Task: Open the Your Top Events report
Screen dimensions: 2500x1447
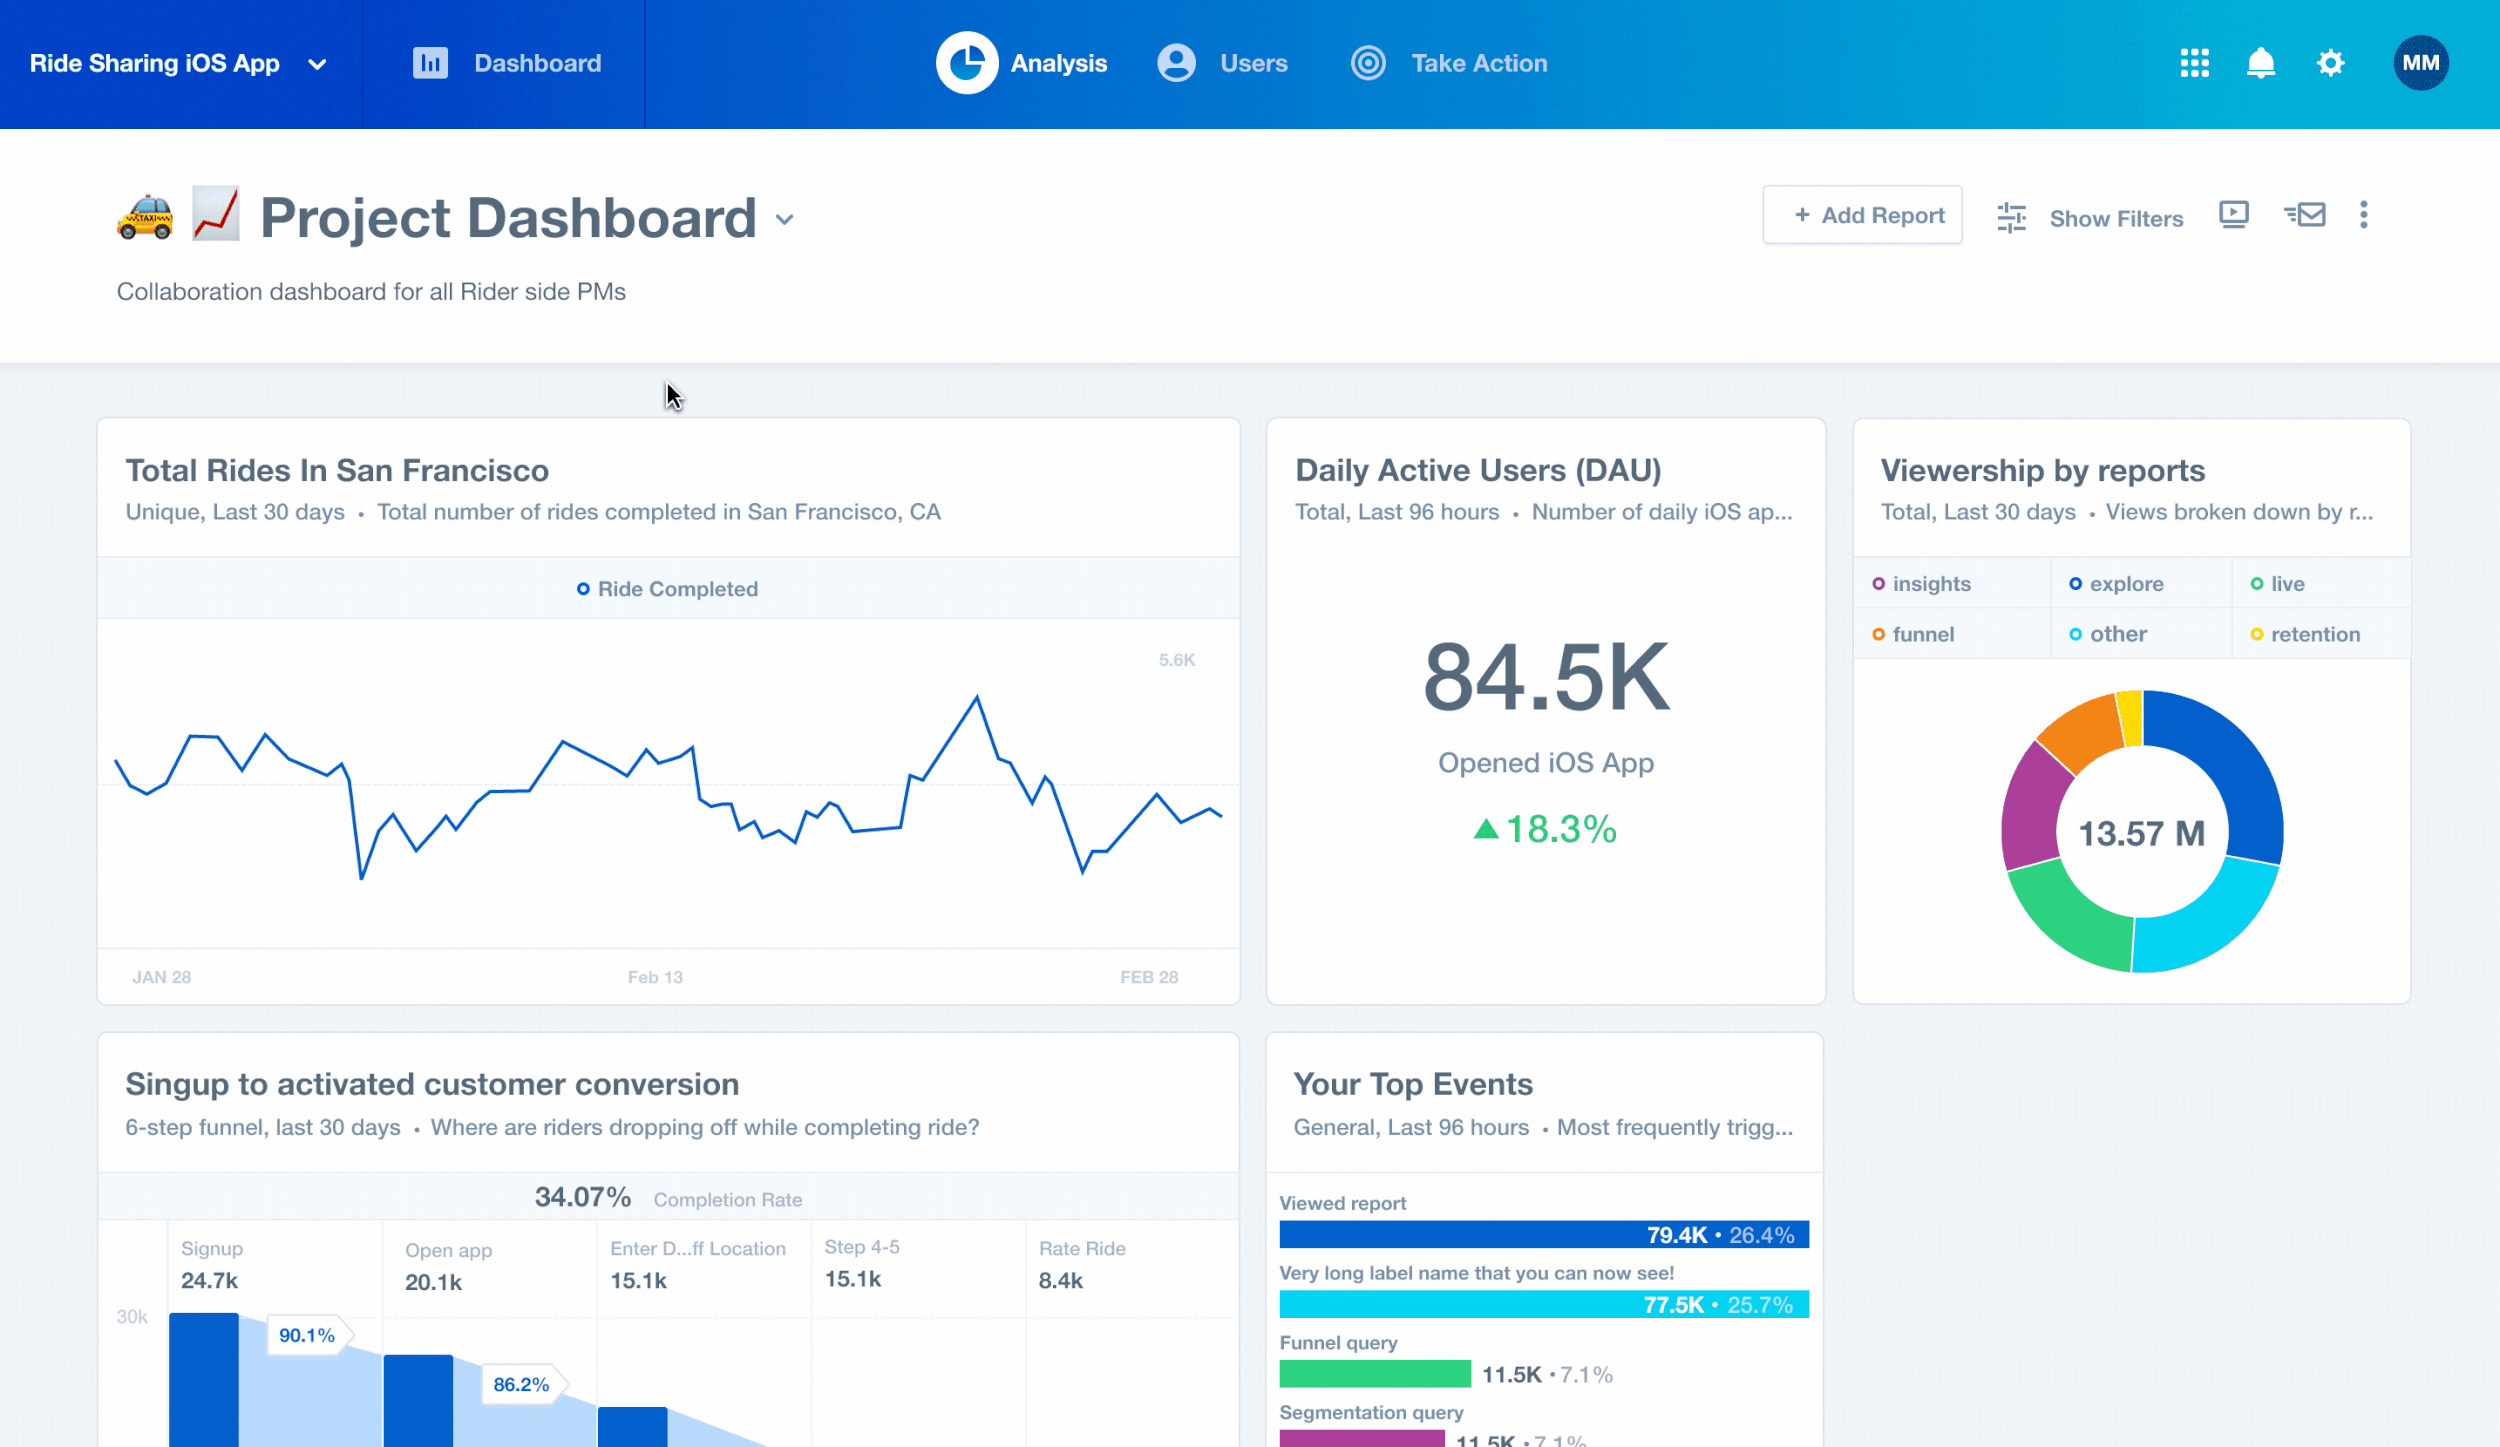Action: click(x=1412, y=1084)
